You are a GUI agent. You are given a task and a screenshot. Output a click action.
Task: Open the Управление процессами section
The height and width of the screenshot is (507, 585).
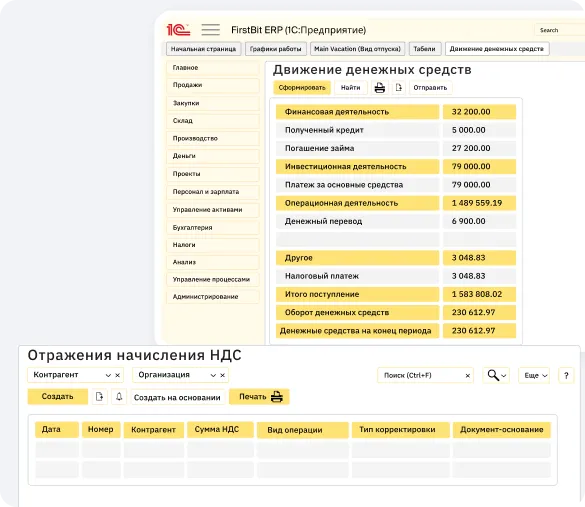[x=213, y=279]
